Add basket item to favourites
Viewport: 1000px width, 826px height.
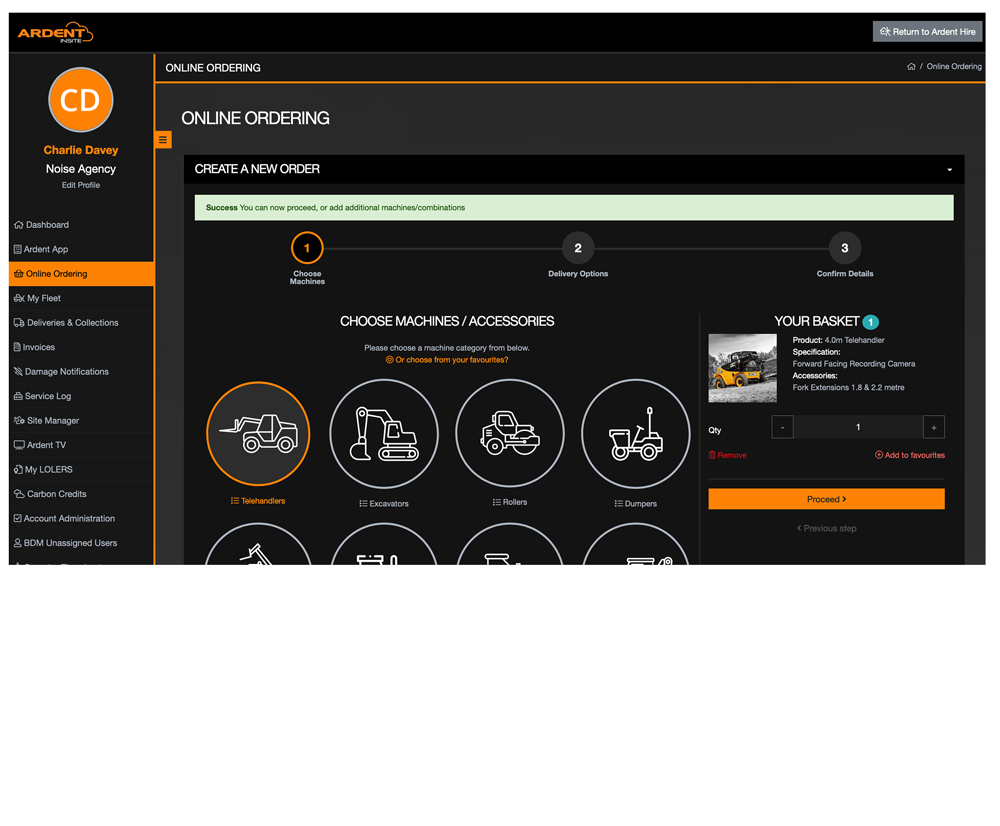(909, 455)
